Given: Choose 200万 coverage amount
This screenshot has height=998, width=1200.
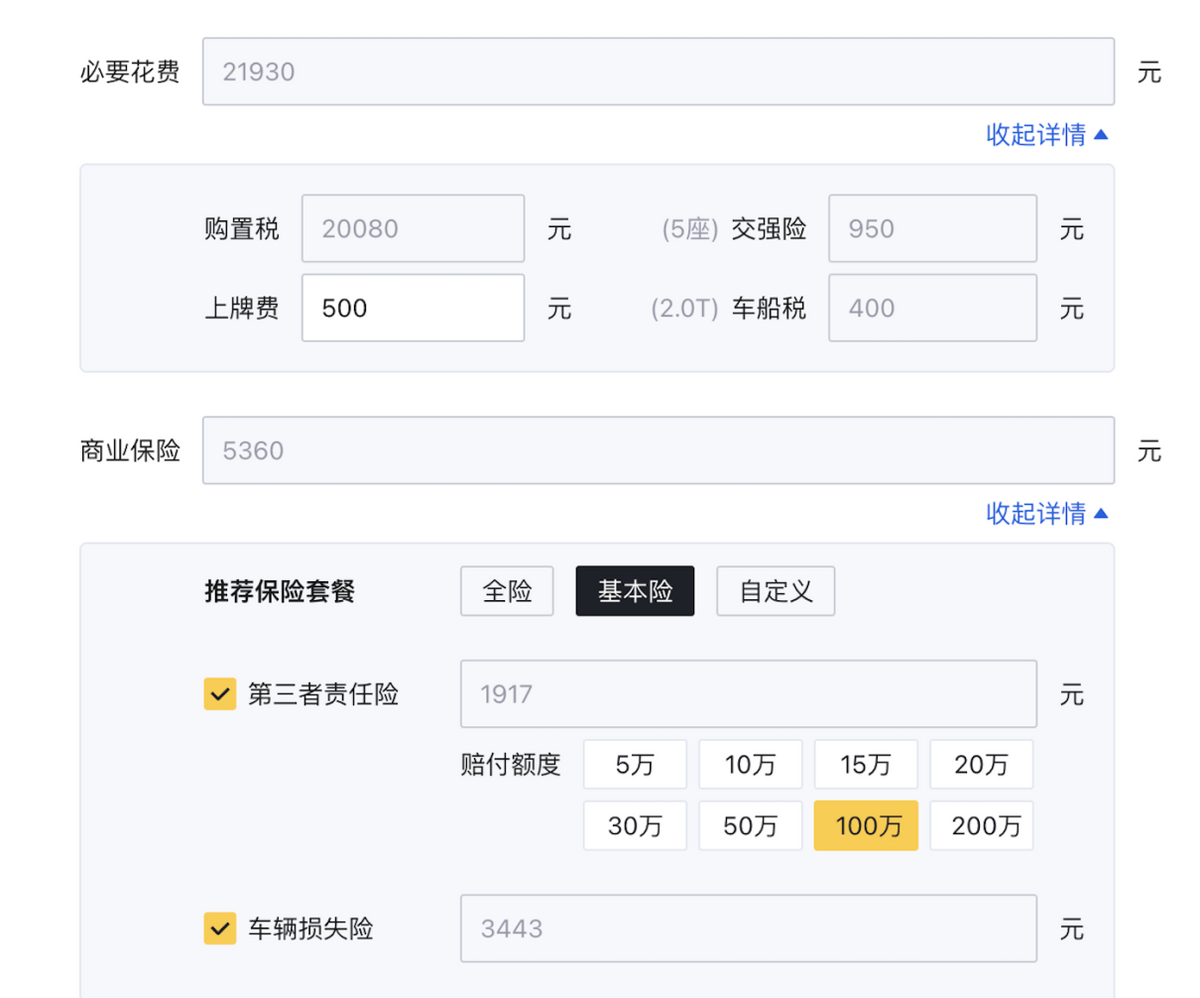Looking at the screenshot, I should [981, 826].
